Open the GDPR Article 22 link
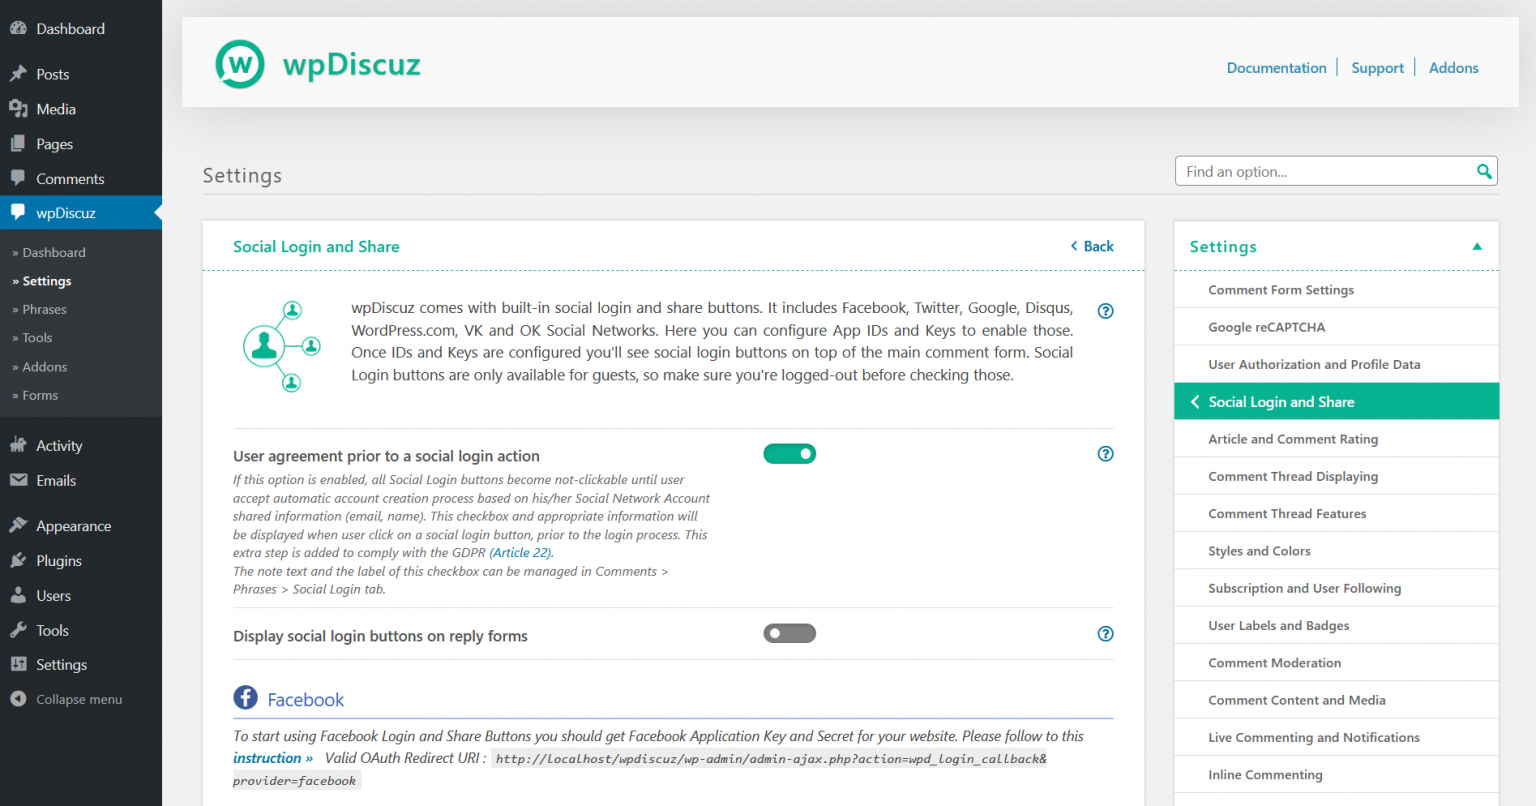This screenshot has height=806, width=1536. pyautogui.click(x=520, y=552)
